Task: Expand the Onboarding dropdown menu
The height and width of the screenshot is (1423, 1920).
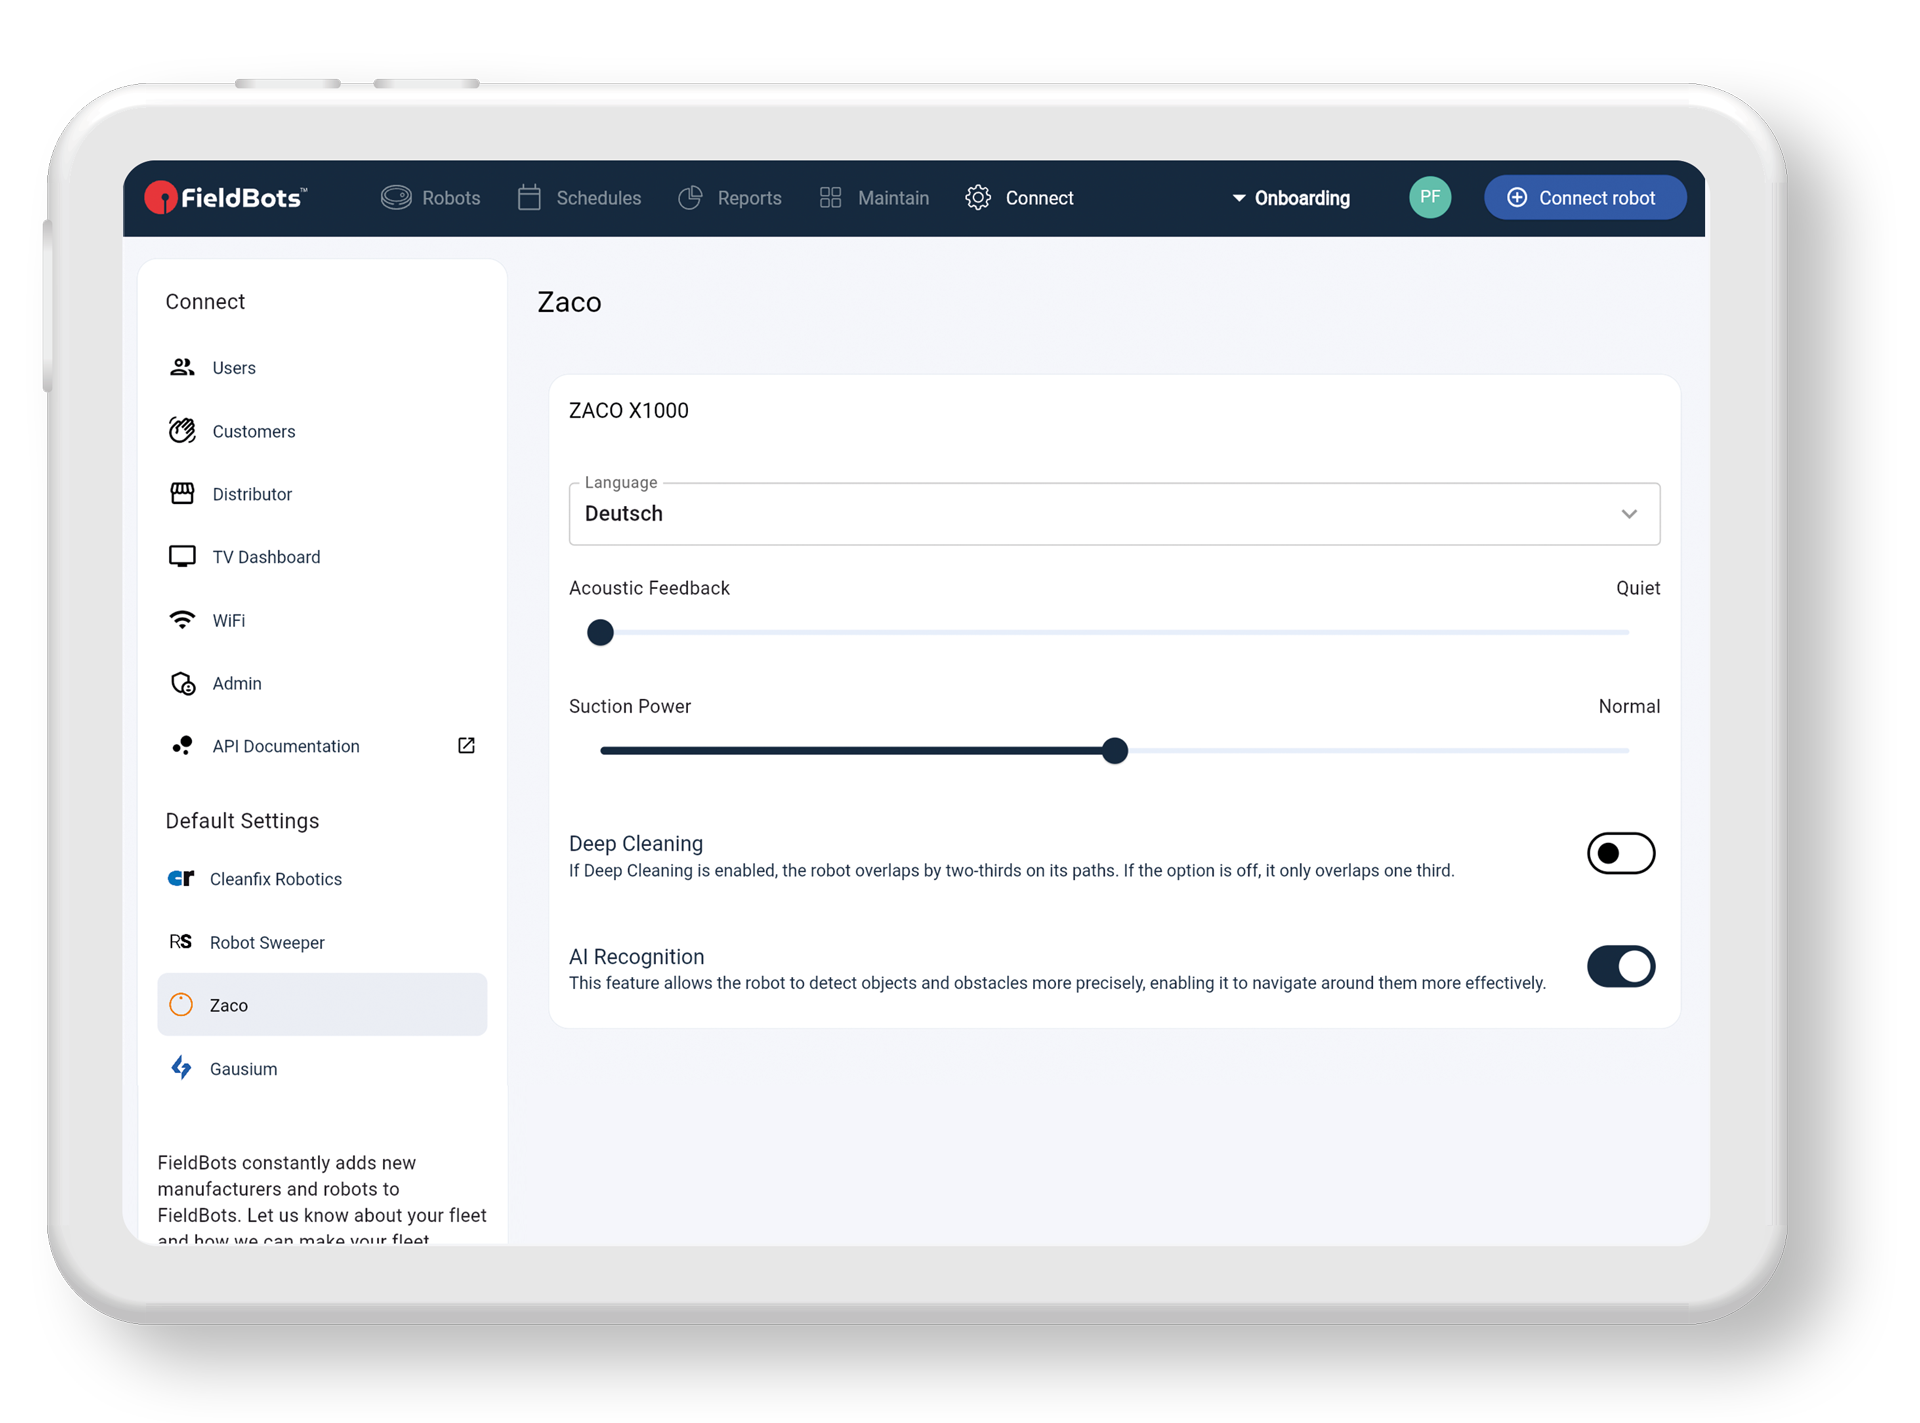Action: tap(1291, 198)
